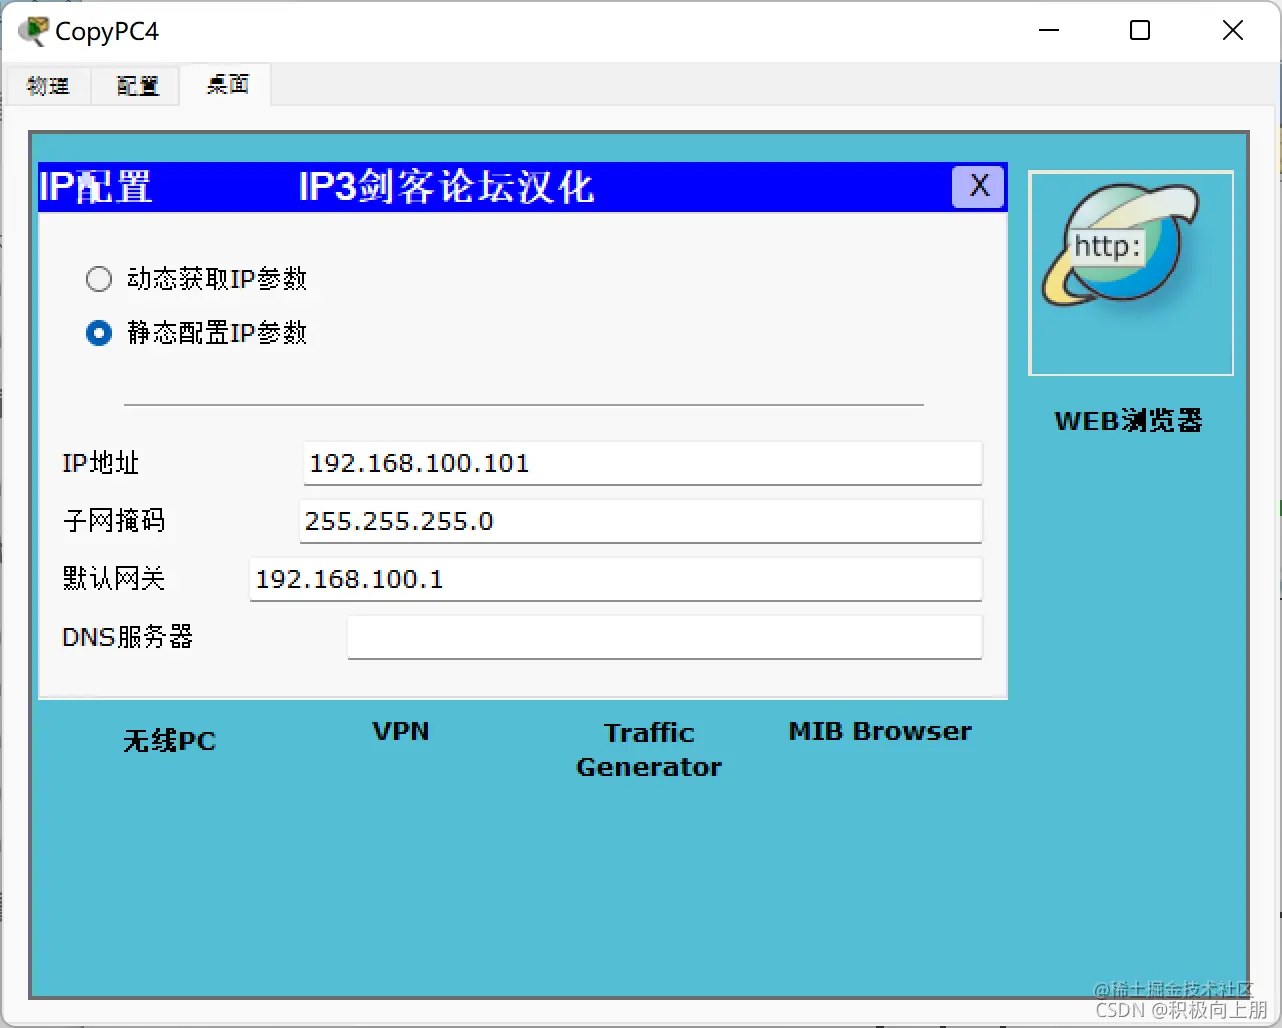Screen dimensions: 1282x1028
Task: Click the 静态配置IP参数 label text
Action: point(217,333)
